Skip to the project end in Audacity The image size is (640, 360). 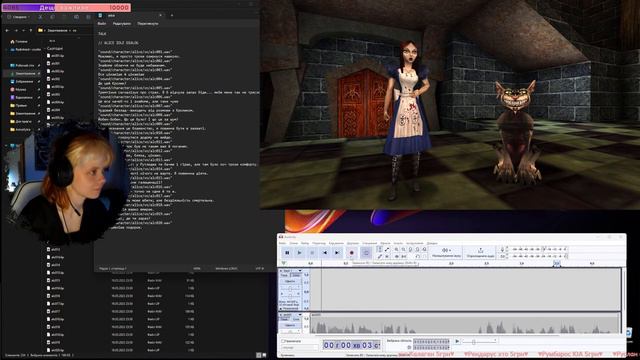(337, 253)
